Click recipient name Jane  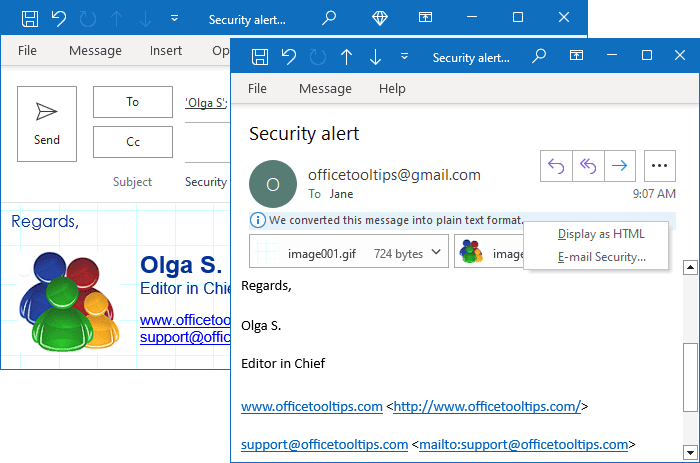pyautogui.click(x=342, y=194)
